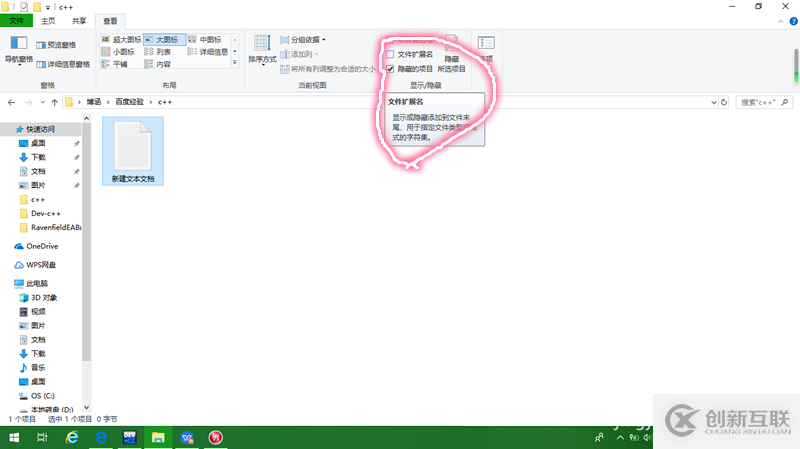
Task: Select the 新建文本文档 file thumbnail
Action: pyautogui.click(x=133, y=151)
